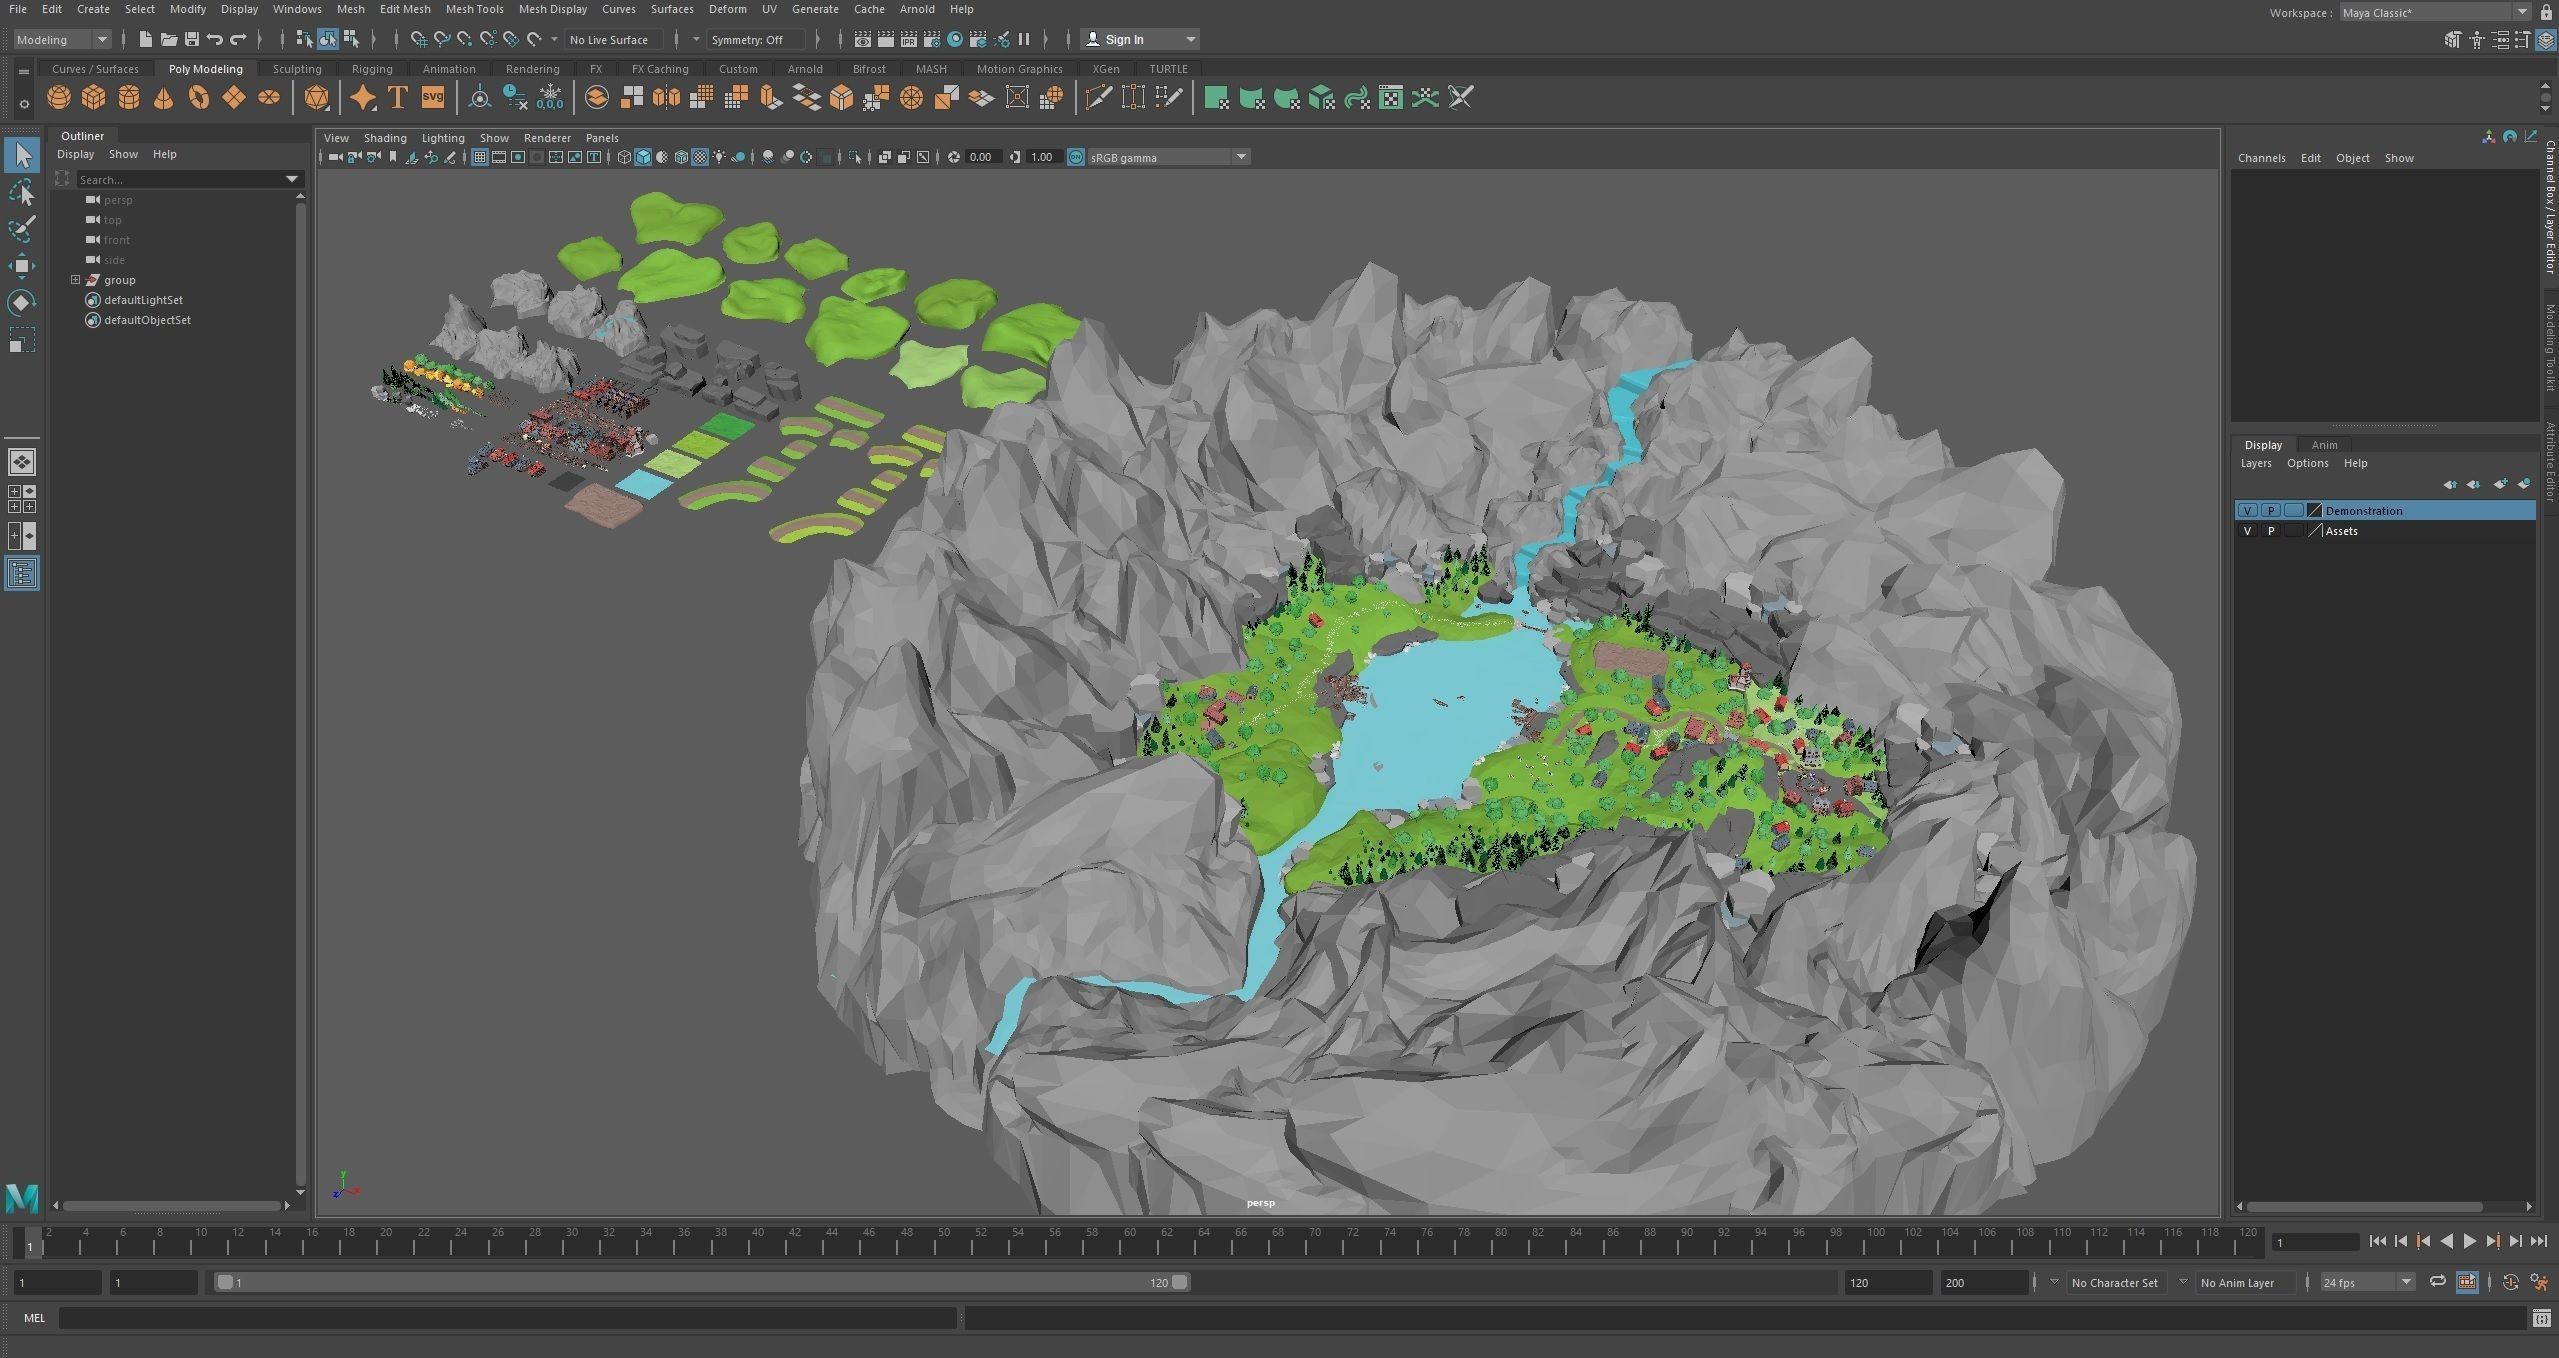
Task: Toggle playback flag P on Assets layer
Action: (x=2271, y=531)
